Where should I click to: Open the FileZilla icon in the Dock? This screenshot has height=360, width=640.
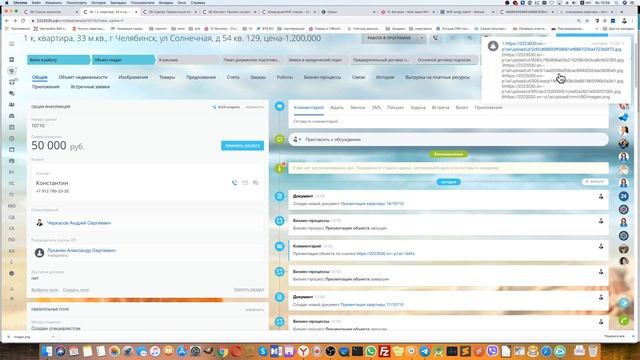pos(384,351)
